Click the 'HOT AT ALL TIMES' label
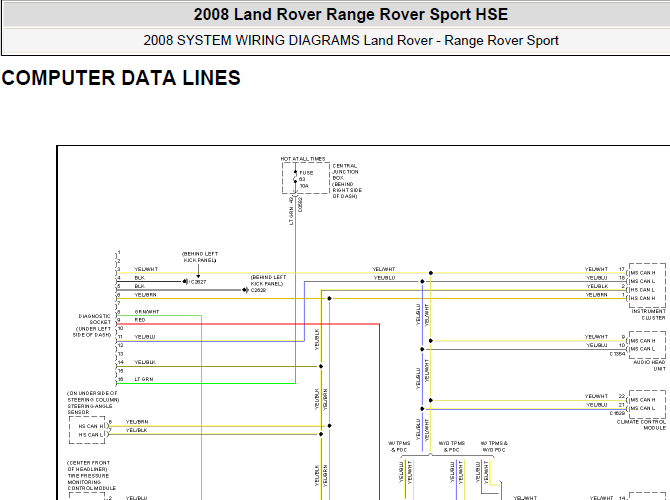 pos(303,159)
